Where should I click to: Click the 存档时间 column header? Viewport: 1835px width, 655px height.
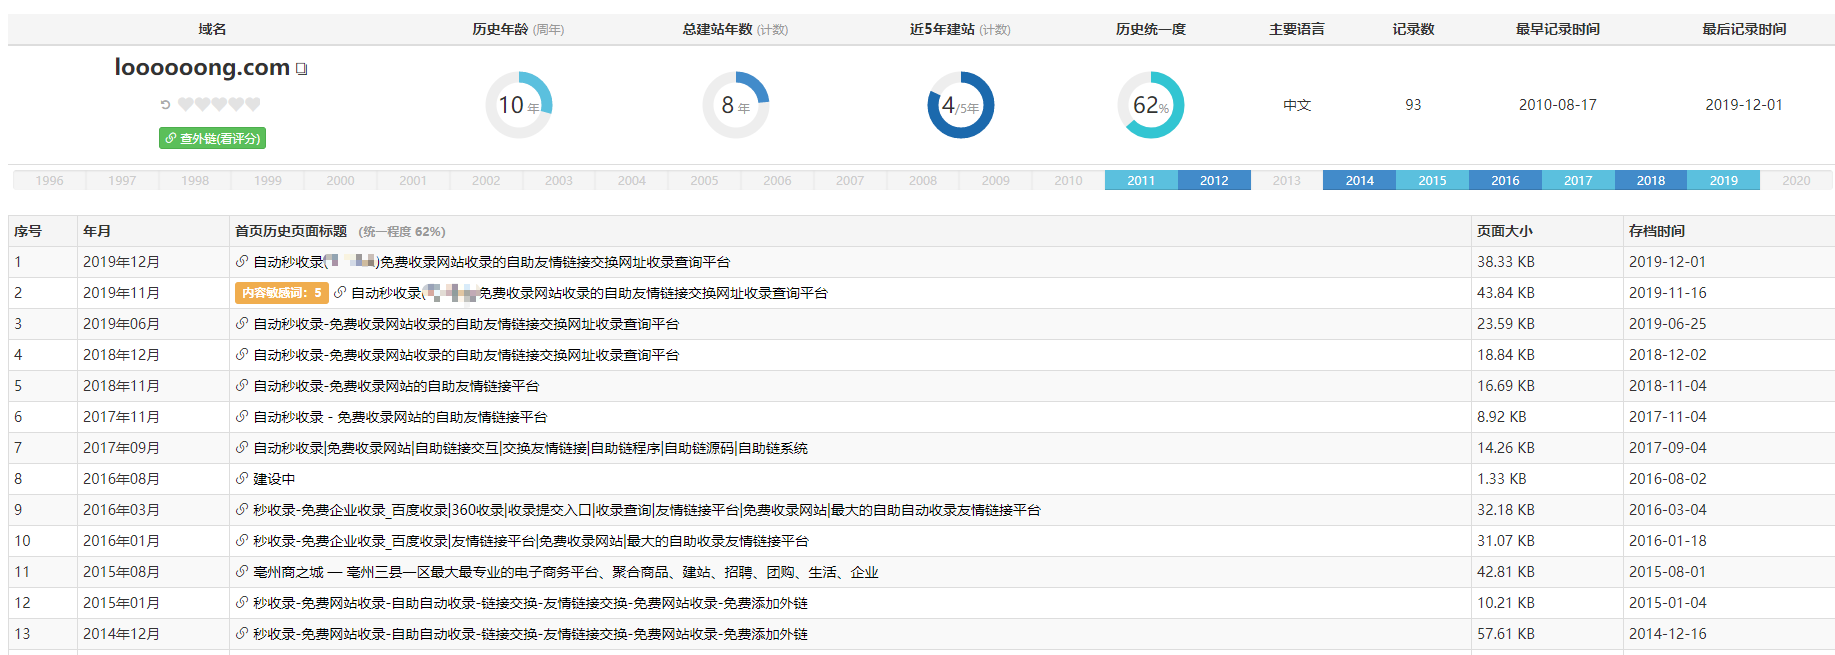(1656, 231)
